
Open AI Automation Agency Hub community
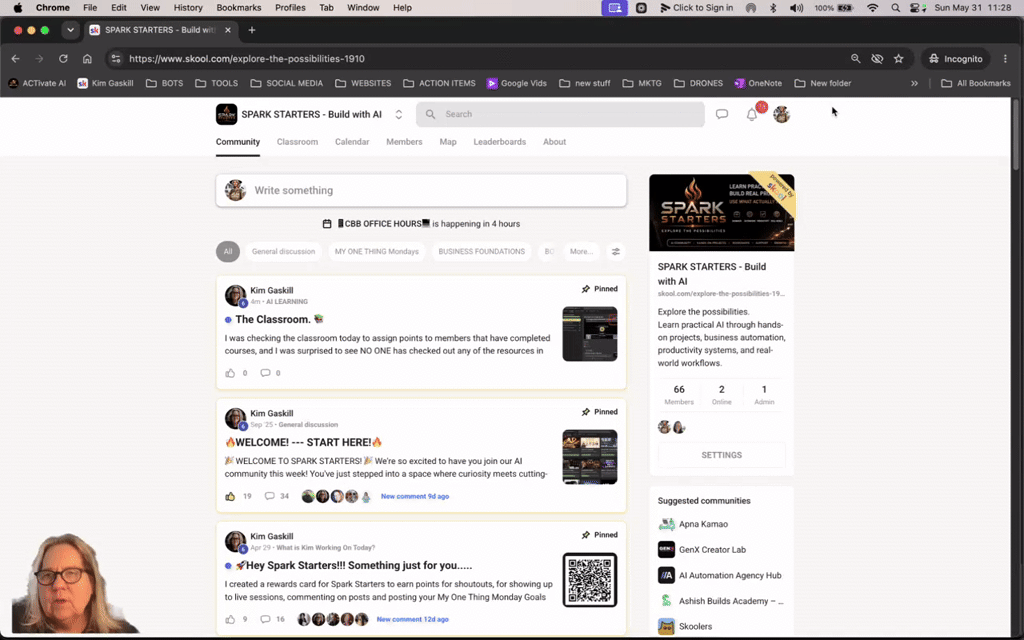click(720, 575)
